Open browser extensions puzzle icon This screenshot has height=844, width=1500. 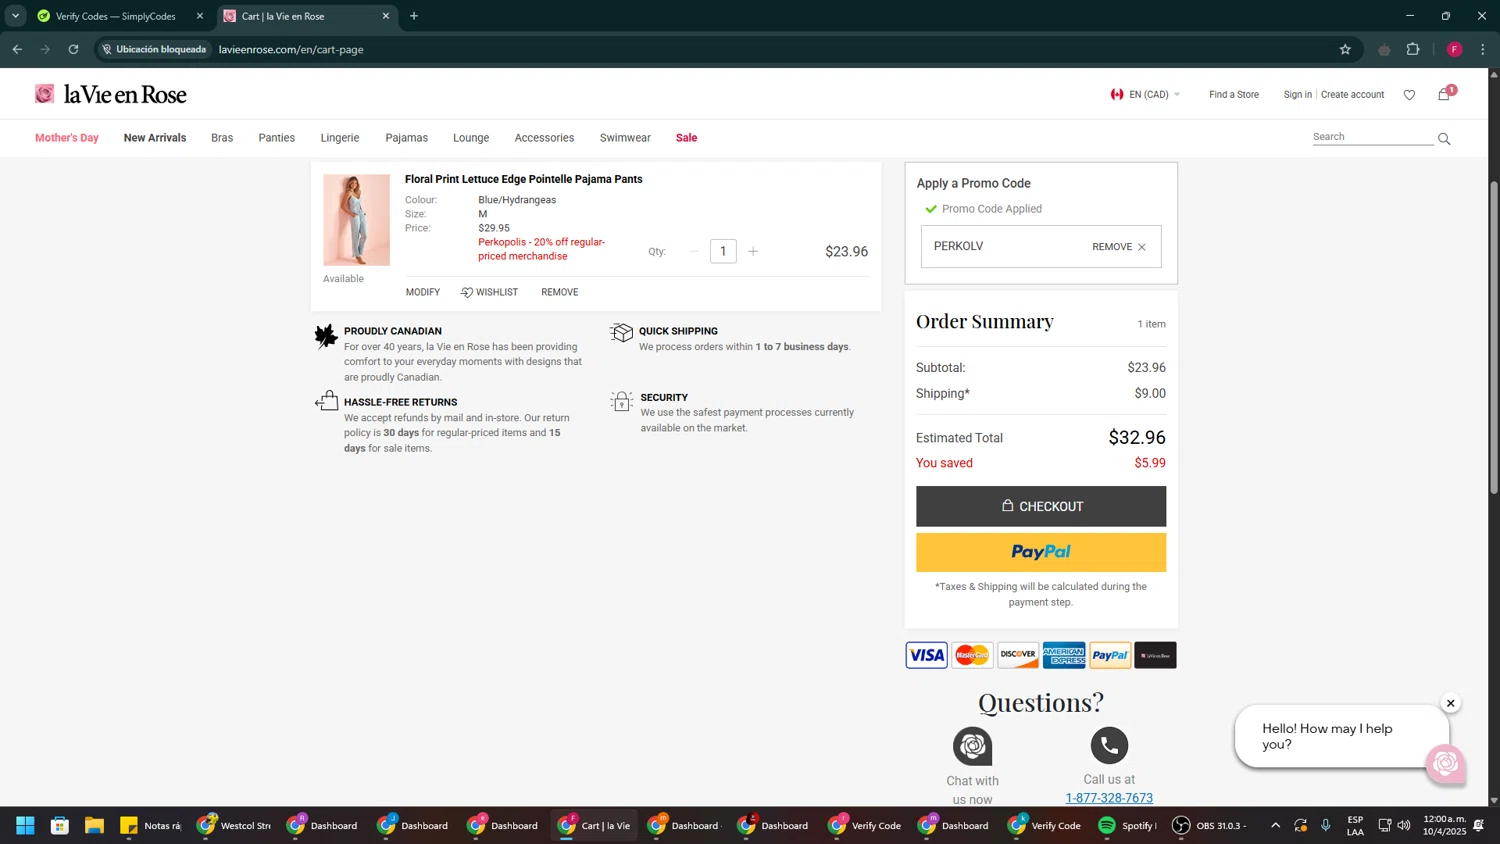[x=1413, y=49]
